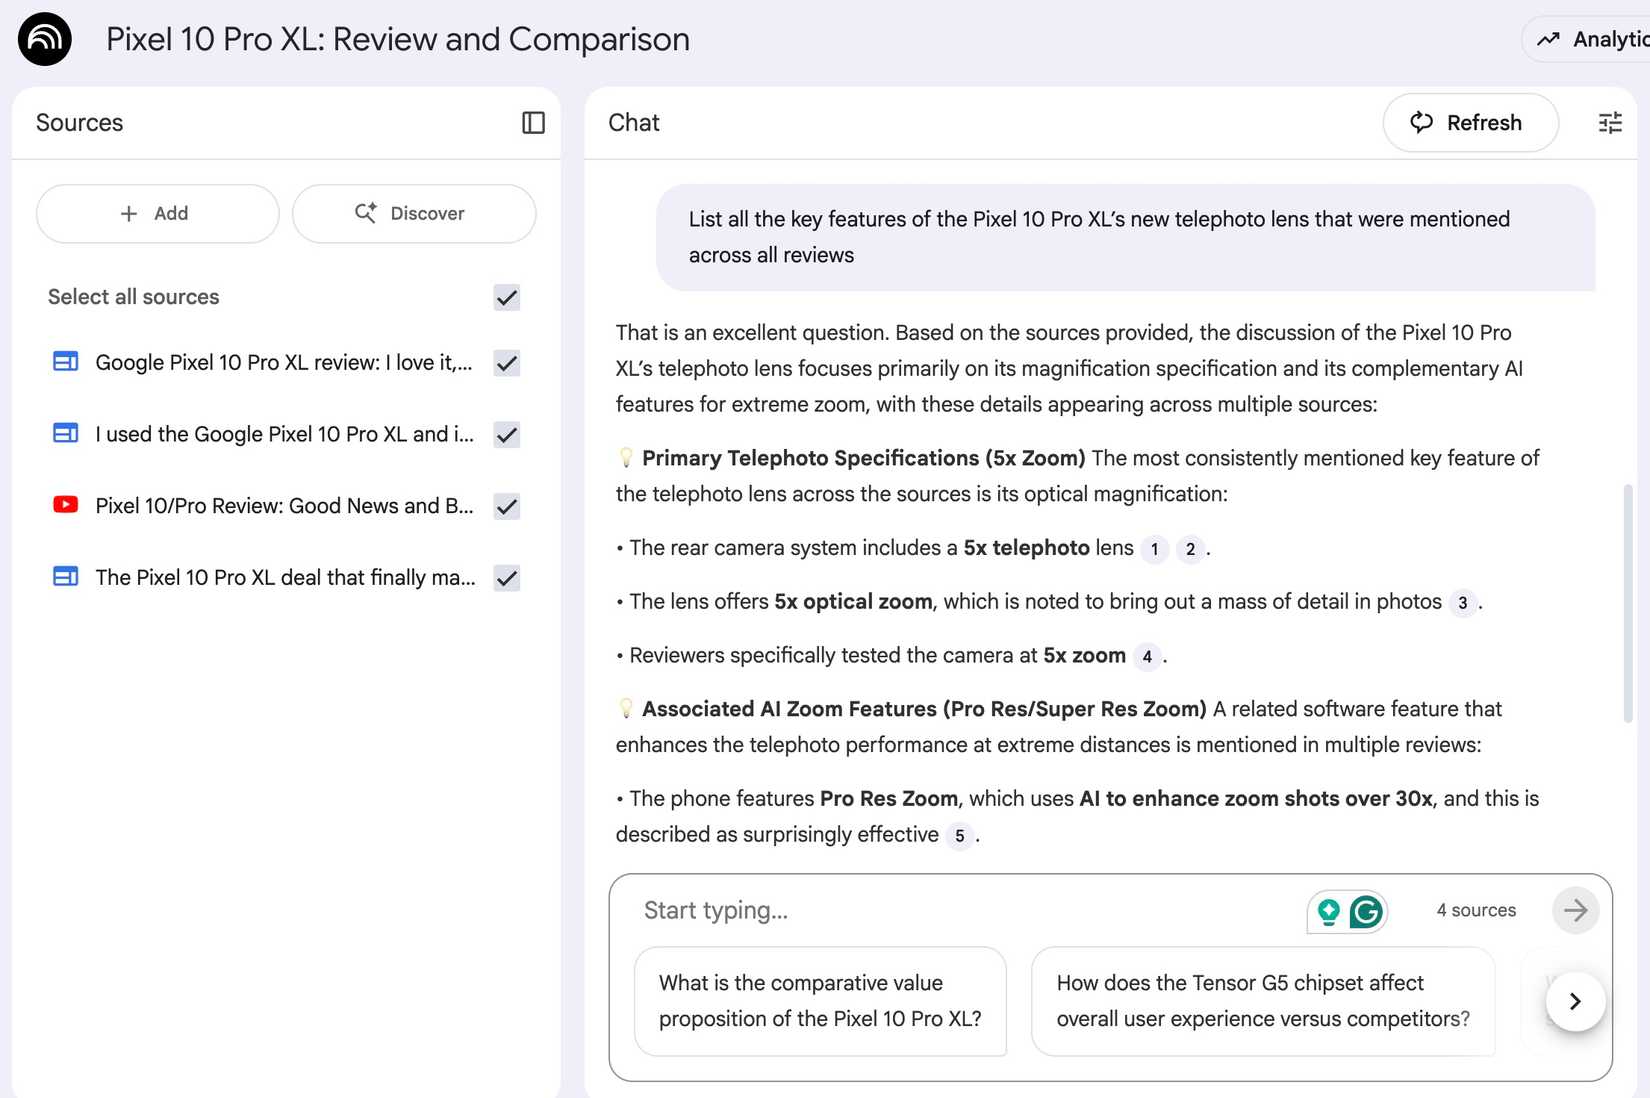Click the NotebookLM logo in the top corner
Screen dimensions: 1650x1098
pyautogui.click(x=44, y=38)
